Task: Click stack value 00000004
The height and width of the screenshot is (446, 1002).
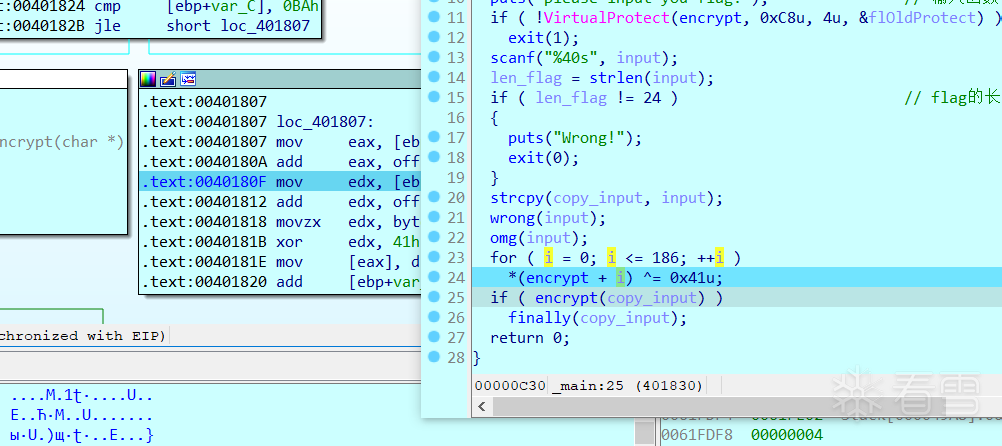Action: pyautogui.click(x=787, y=435)
